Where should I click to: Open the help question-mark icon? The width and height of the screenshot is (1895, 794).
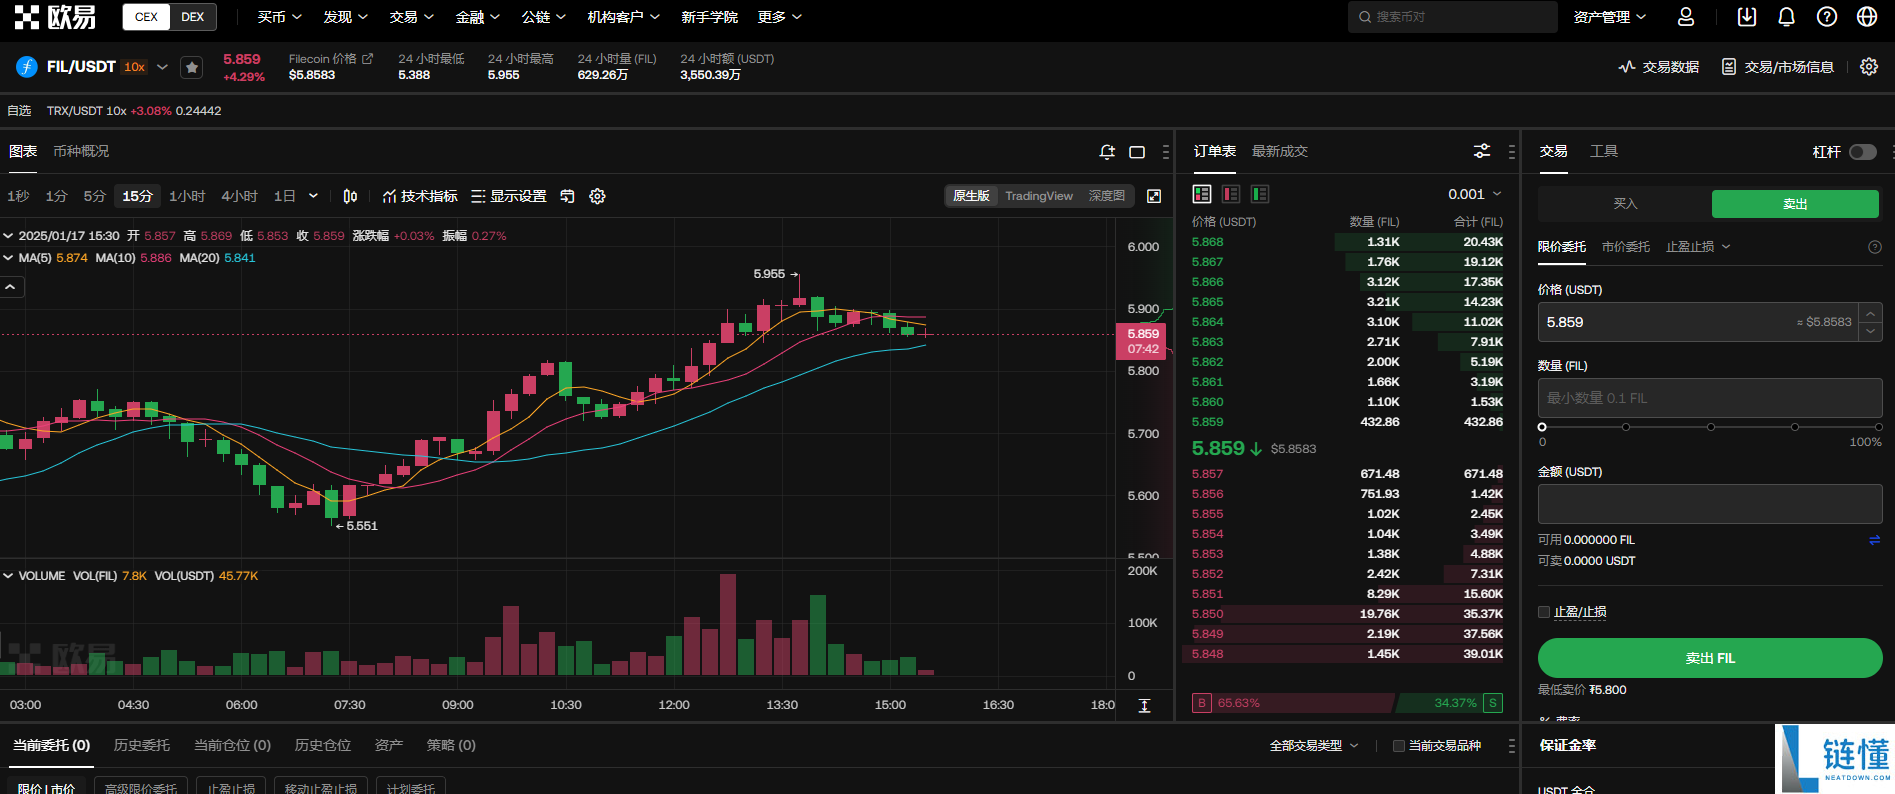tap(1827, 17)
